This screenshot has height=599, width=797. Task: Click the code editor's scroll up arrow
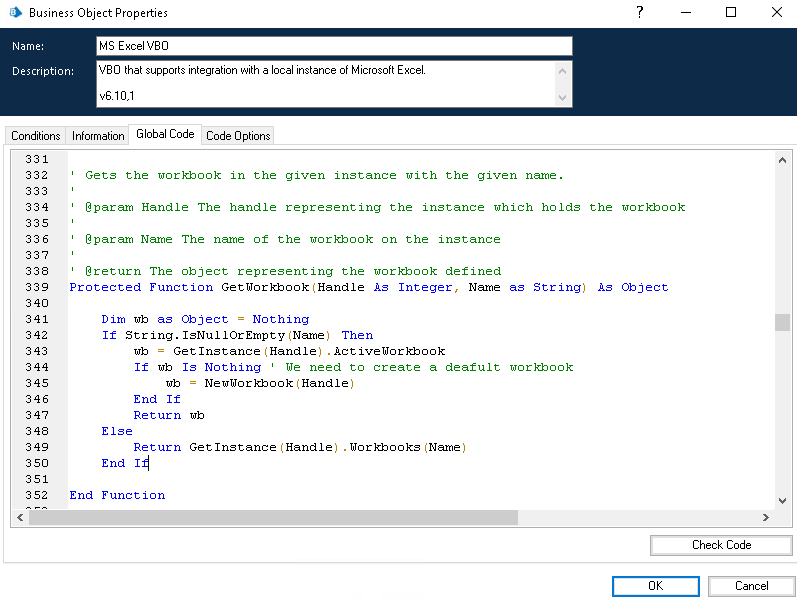[782, 159]
